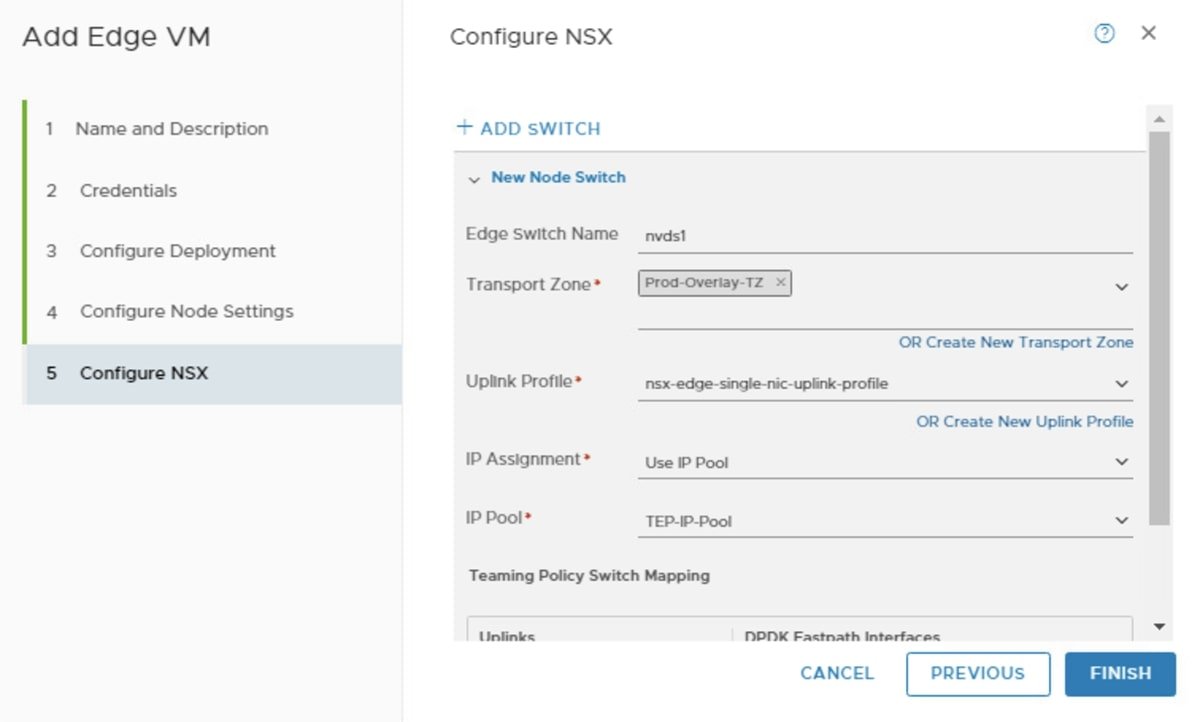Open the IP Pool dropdown showing TEP-IP-Pool
1200x722 pixels.
click(x=1119, y=520)
